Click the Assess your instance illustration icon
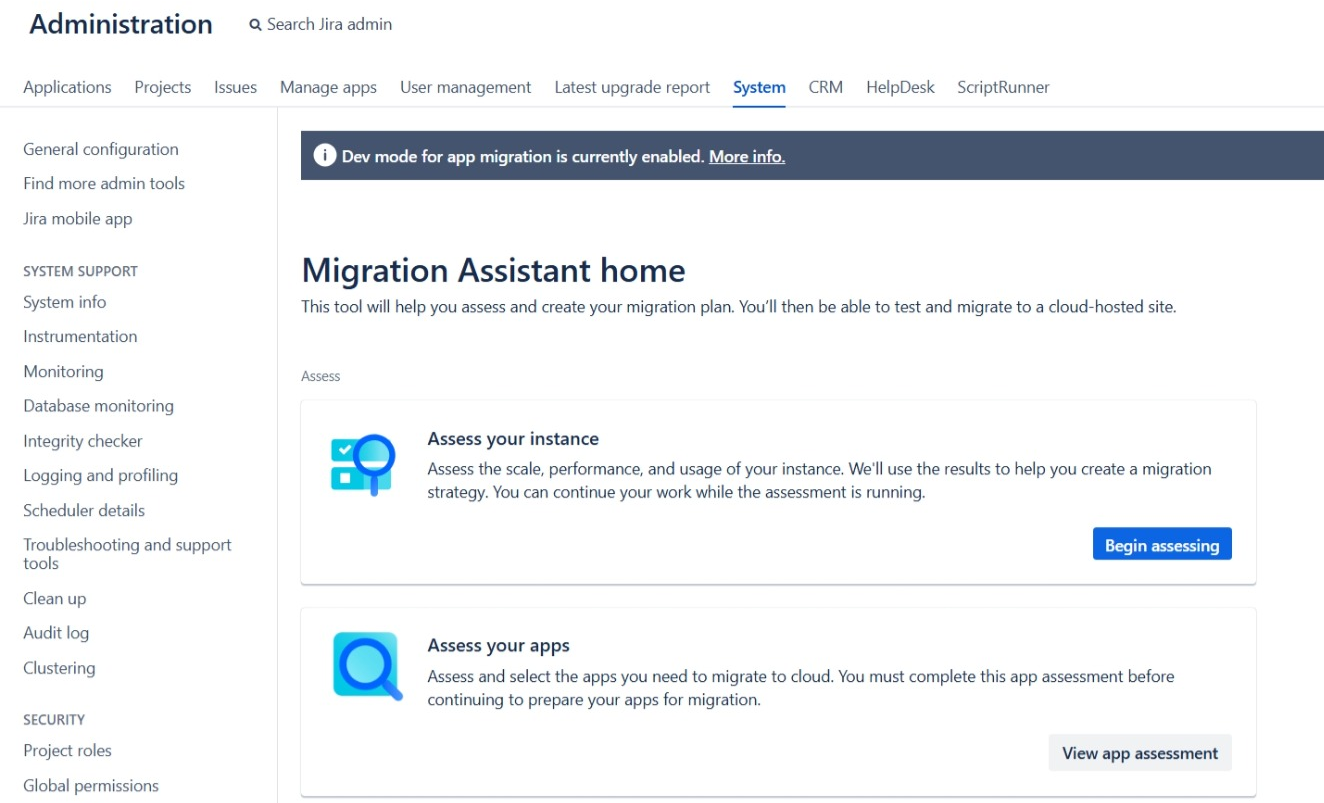Viewport: 1324px width, 803px height. 363,465
